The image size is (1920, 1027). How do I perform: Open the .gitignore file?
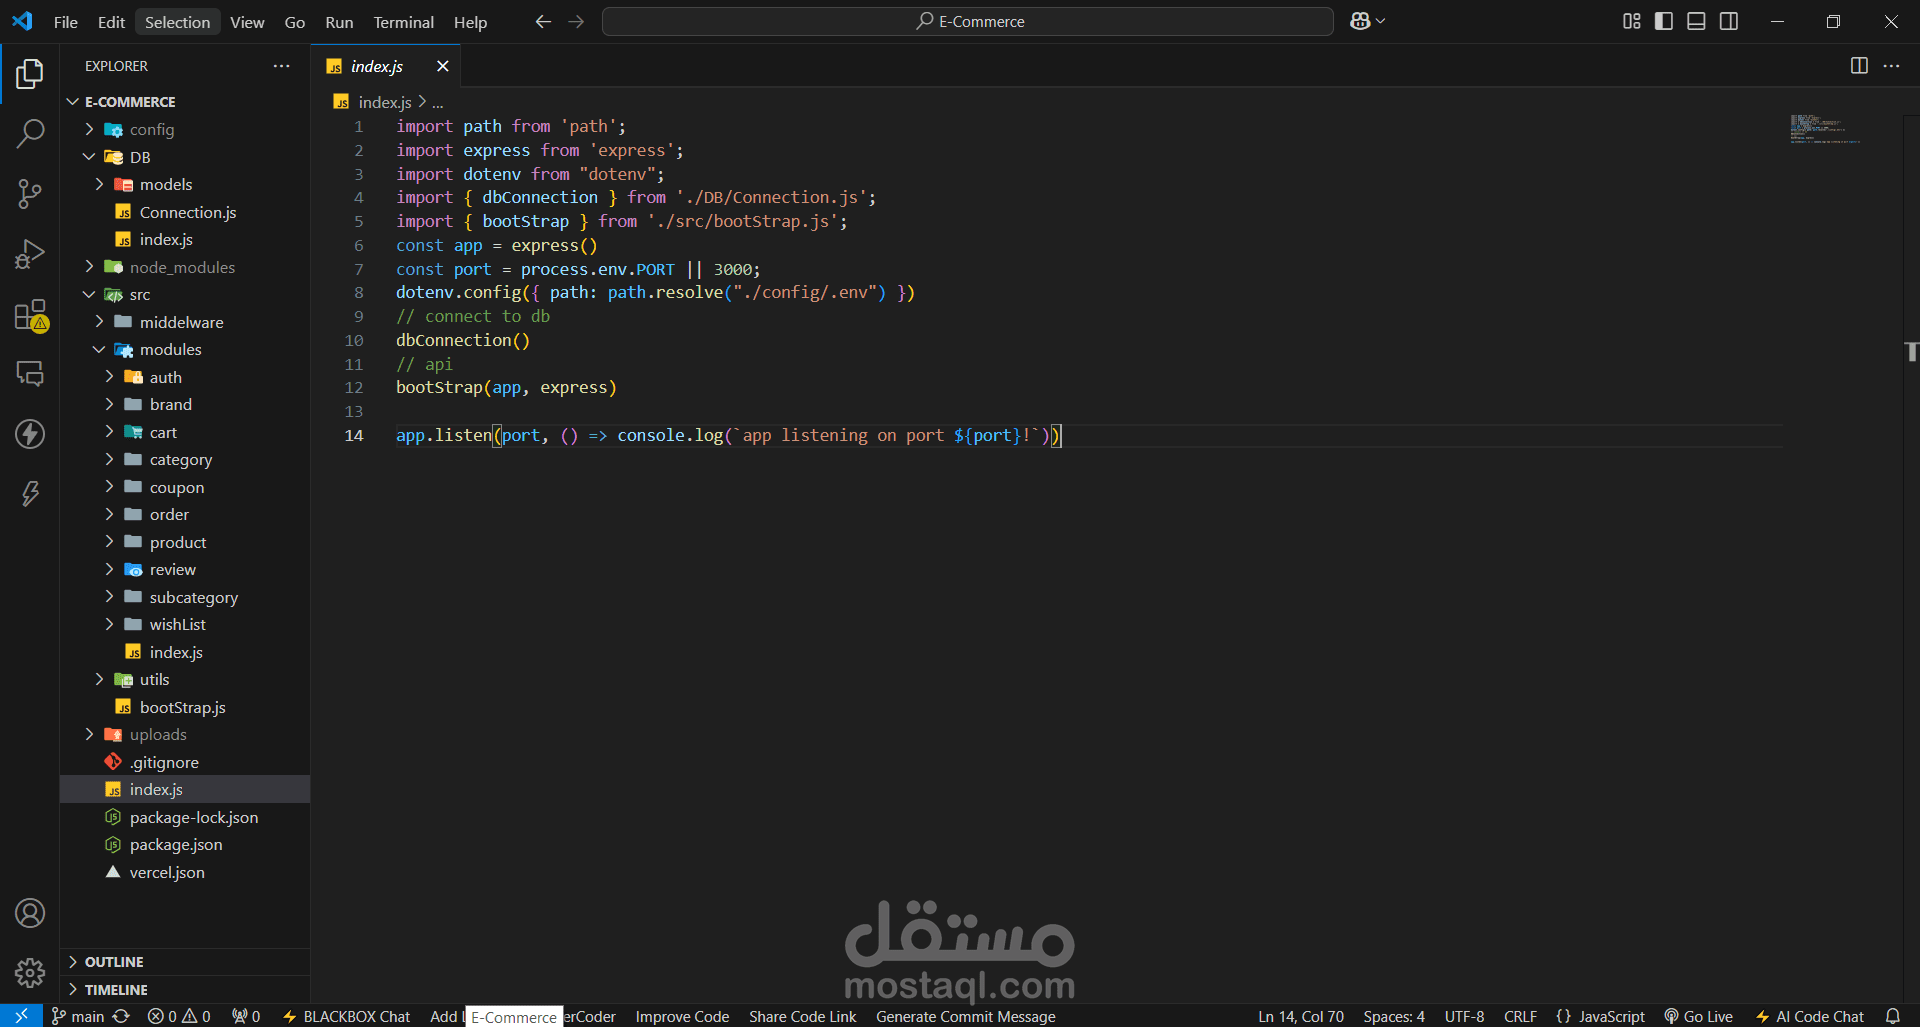tap(185, 762)
